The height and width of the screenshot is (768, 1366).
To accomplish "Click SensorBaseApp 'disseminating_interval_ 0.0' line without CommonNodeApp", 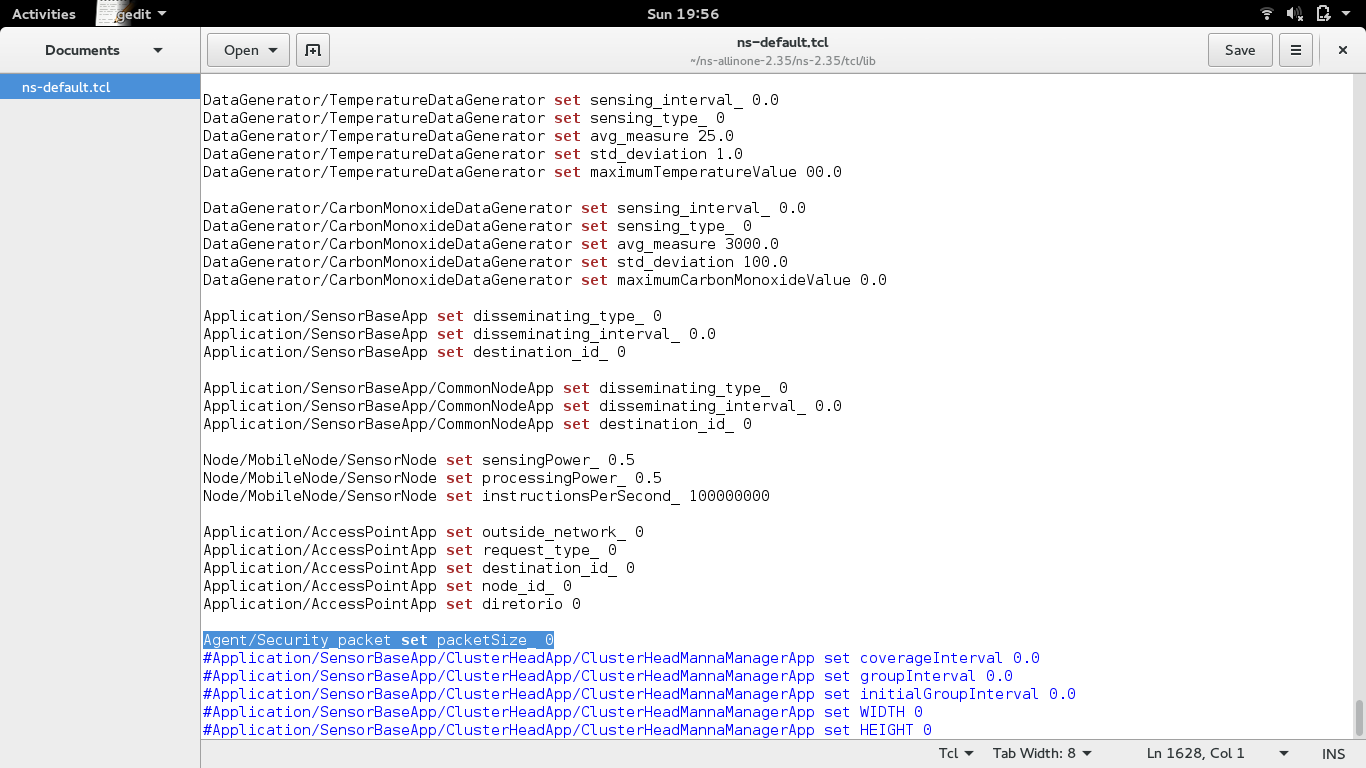I will point(459,334).
